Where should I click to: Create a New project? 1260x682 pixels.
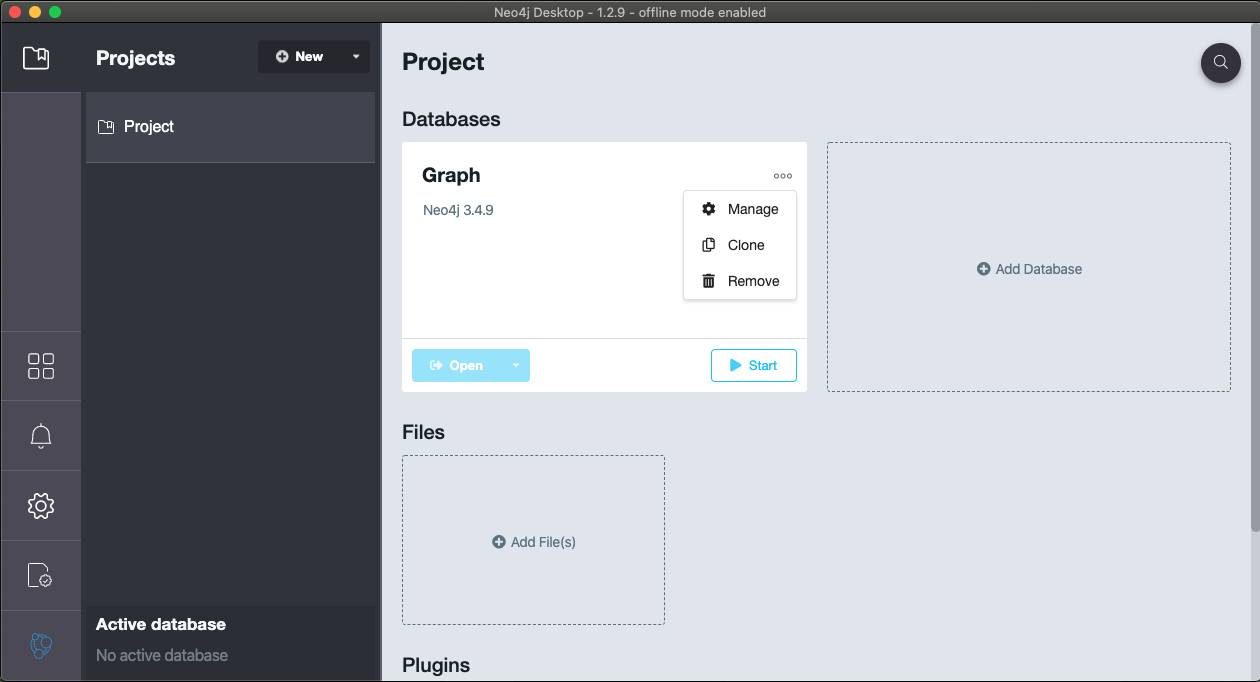(x=300, y=57)
